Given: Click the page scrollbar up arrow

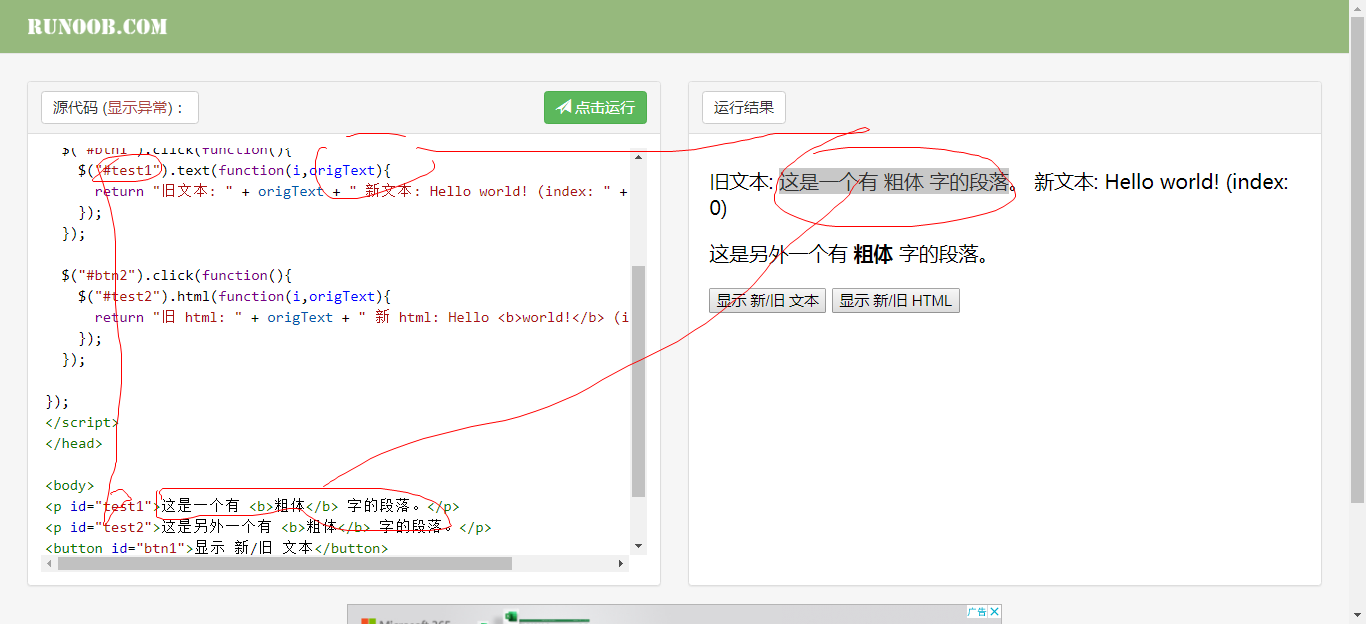Looking at the screenshot, I should coord(1357,8).
